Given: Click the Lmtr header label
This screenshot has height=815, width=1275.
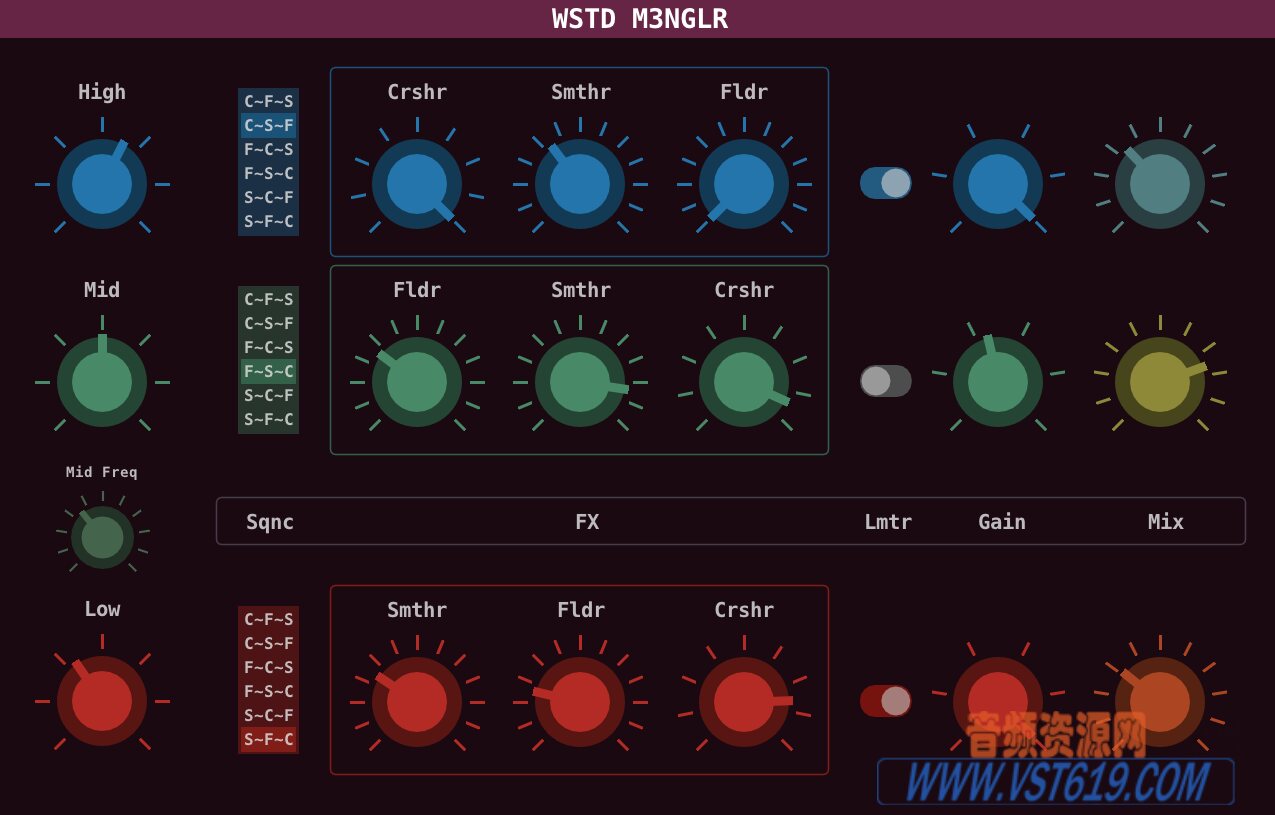Looking at the screenshot, I should point(888,521).
